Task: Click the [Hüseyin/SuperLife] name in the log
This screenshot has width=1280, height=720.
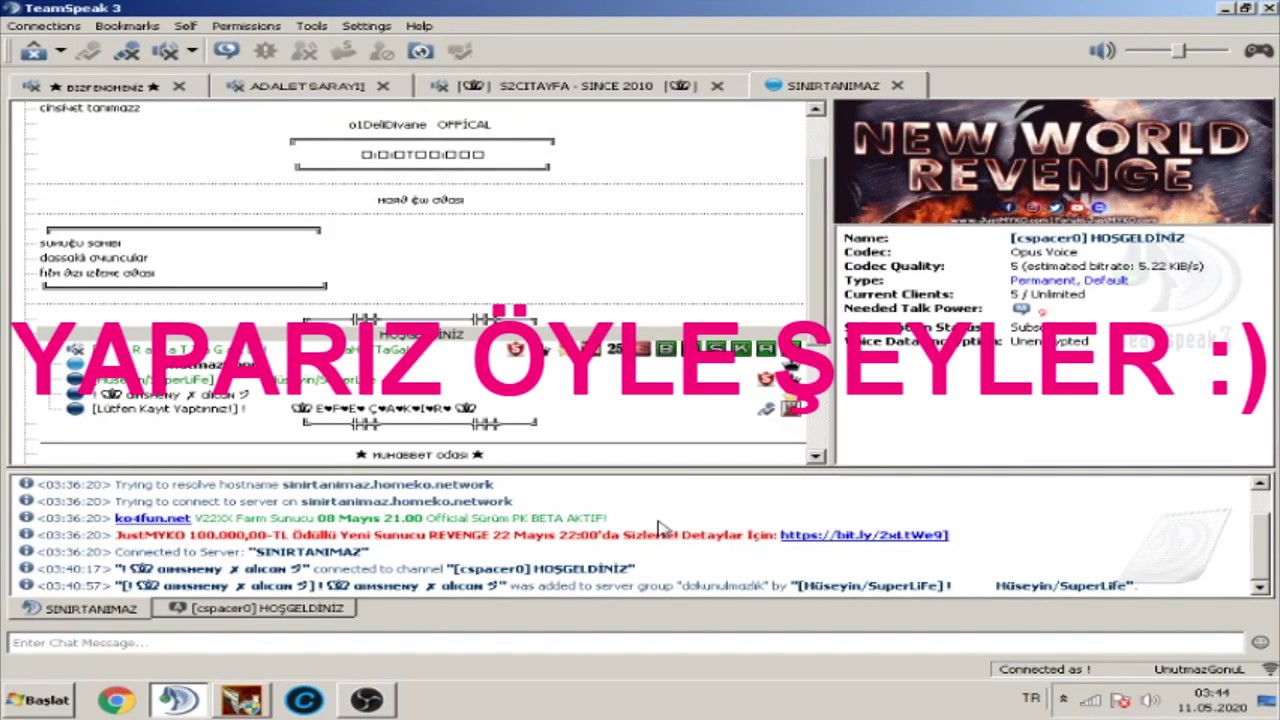Action: coord(868,586)
